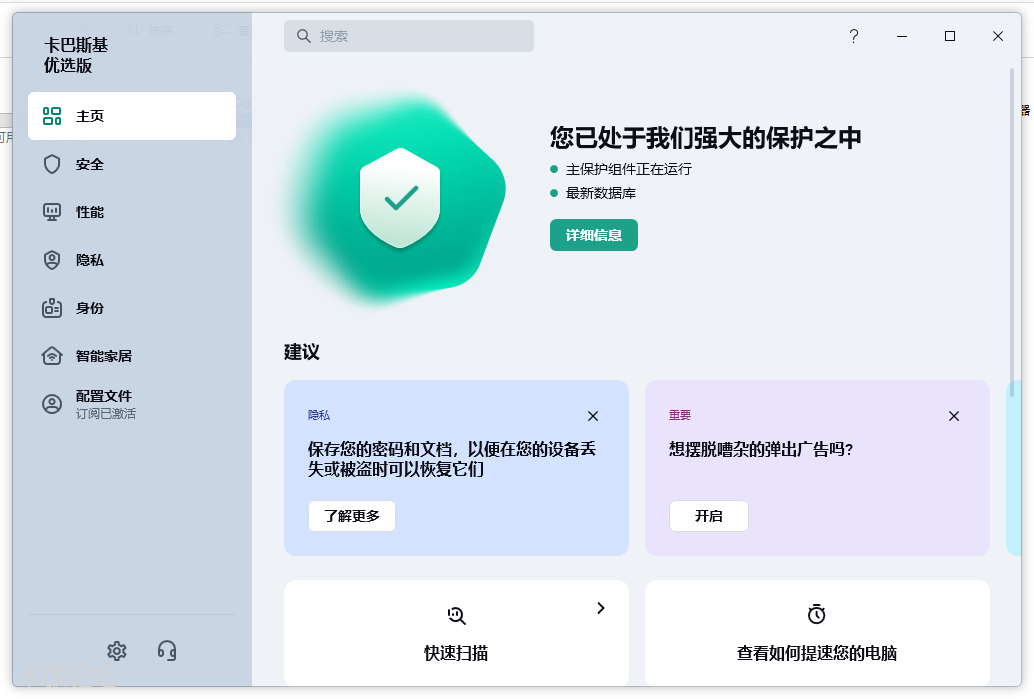
Task: Click the 了解更多 button
Action: coord(351,516)
